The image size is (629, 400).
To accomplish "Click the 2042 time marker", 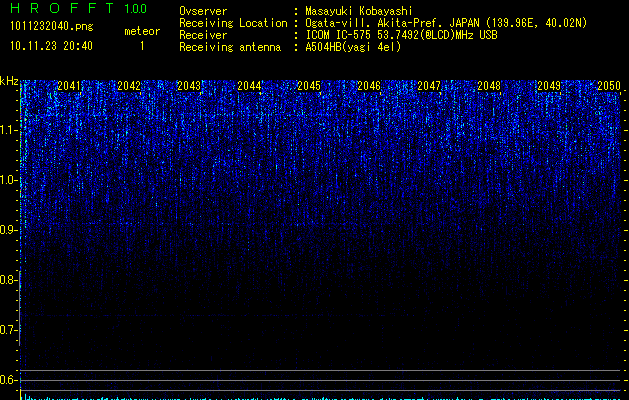I will 129,86.
